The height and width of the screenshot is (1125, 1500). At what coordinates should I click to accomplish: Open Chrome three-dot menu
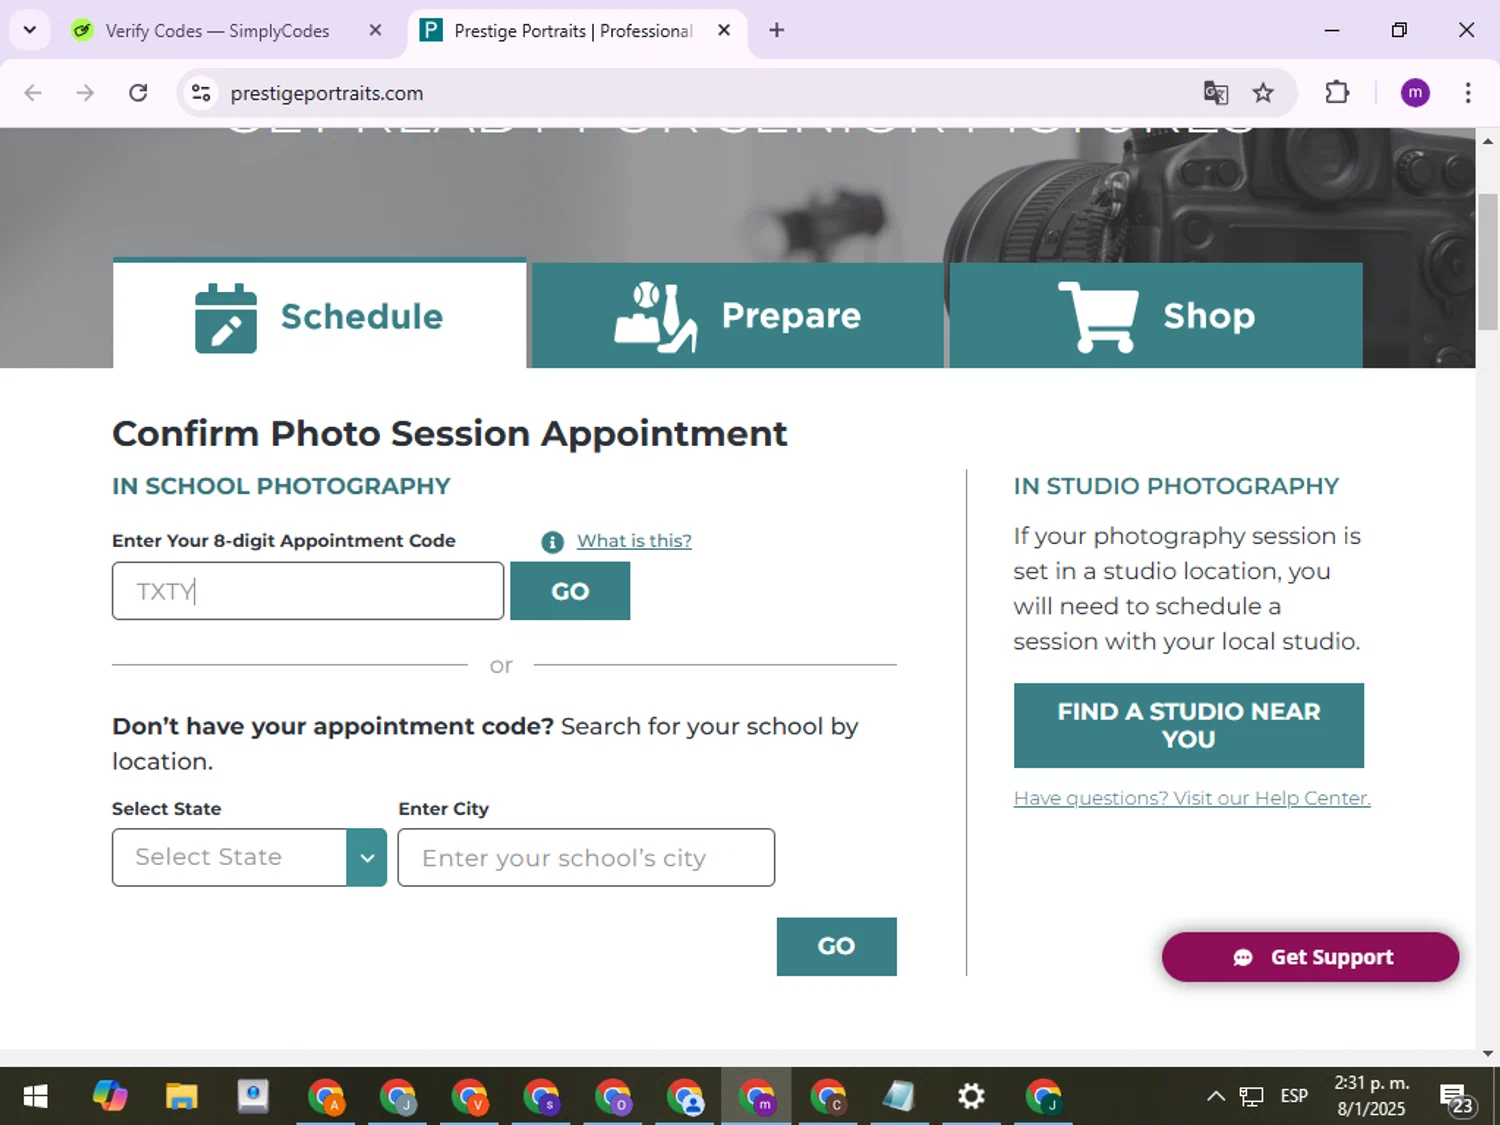pyautogui.click(x=1467, y=93)
